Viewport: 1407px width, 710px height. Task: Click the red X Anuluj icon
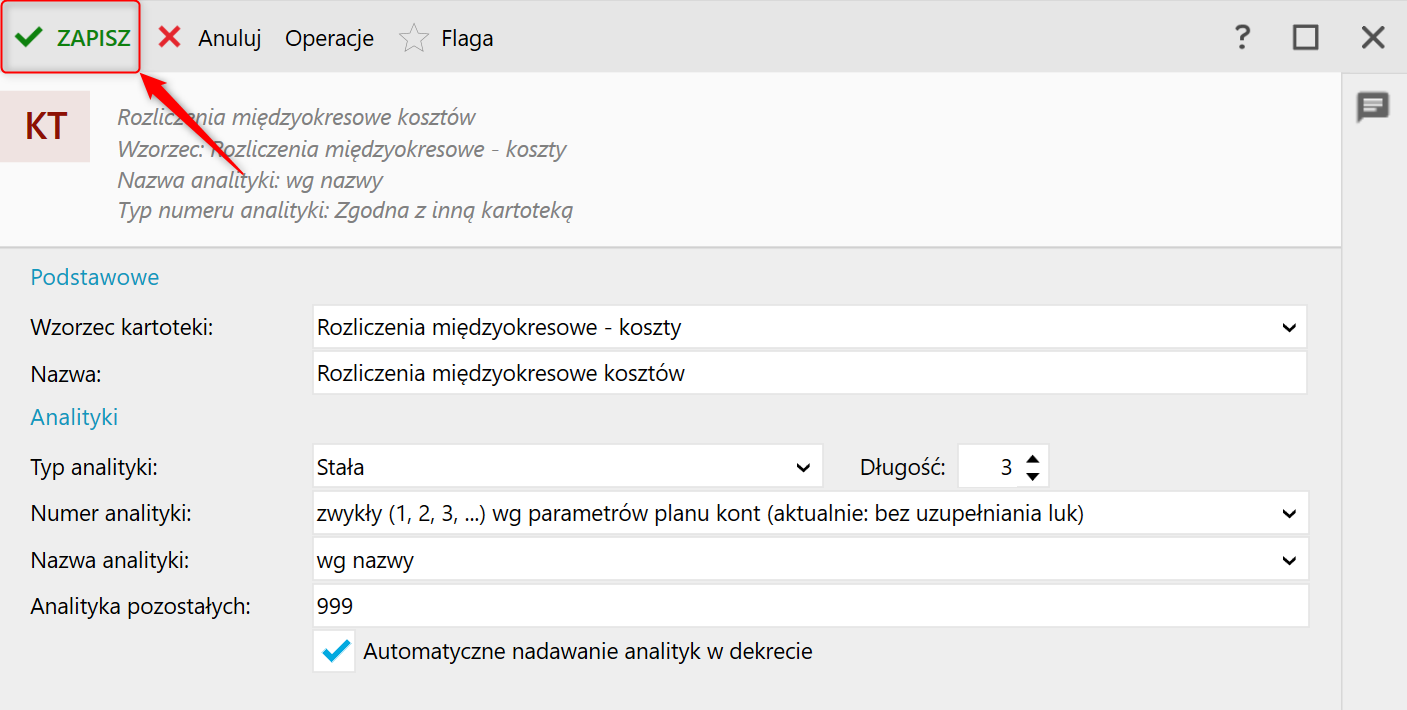tap(170, 38)
